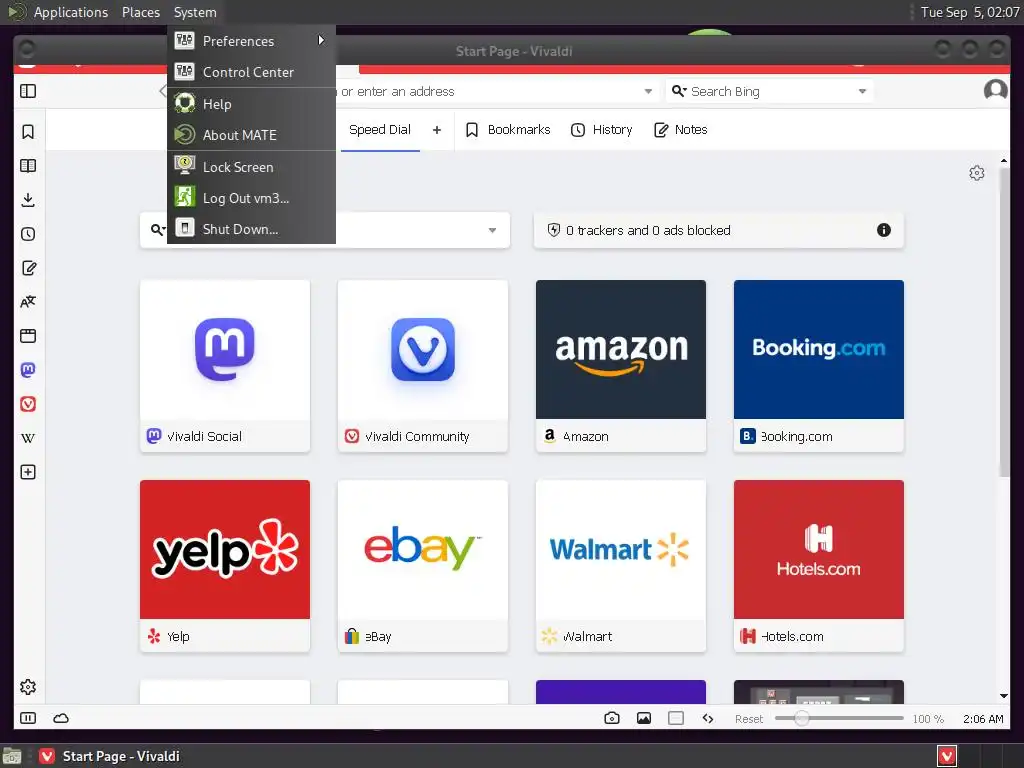Open Control Center from System menu
Screen dimensions: 1024x768
(251, 72)
